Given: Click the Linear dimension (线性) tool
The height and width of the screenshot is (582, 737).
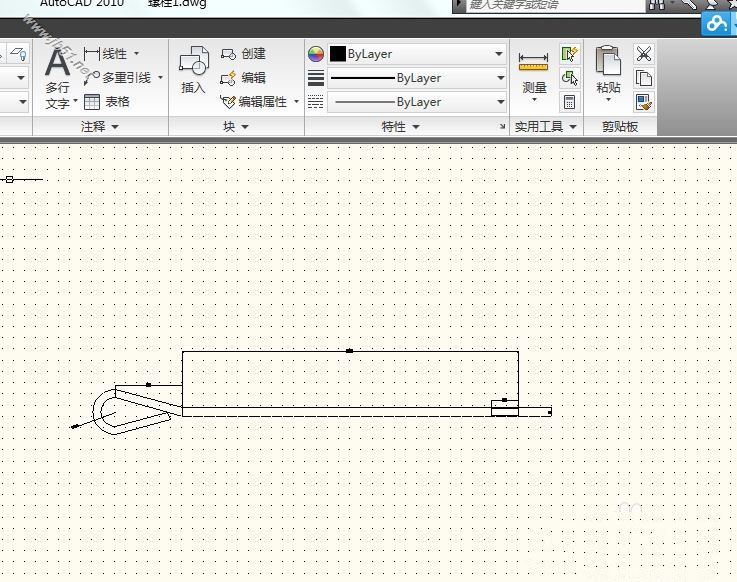Looking at the screenshot, I should (x=105, y=54).
